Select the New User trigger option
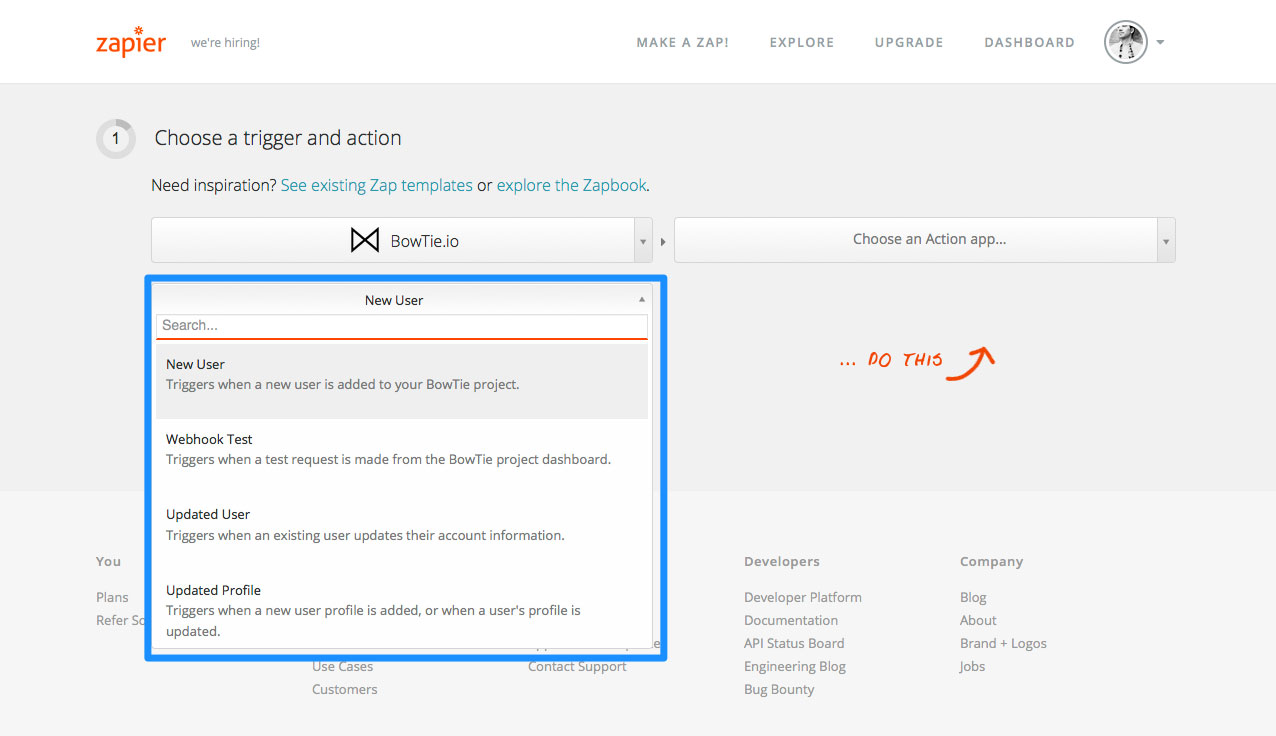 coord(402,381)
